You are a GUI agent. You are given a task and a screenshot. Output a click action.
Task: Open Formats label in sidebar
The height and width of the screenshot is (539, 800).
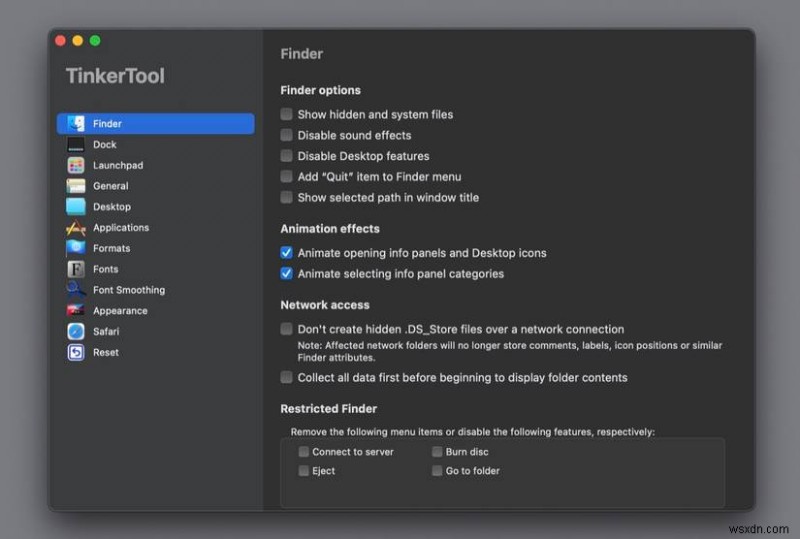coord(111,248)
